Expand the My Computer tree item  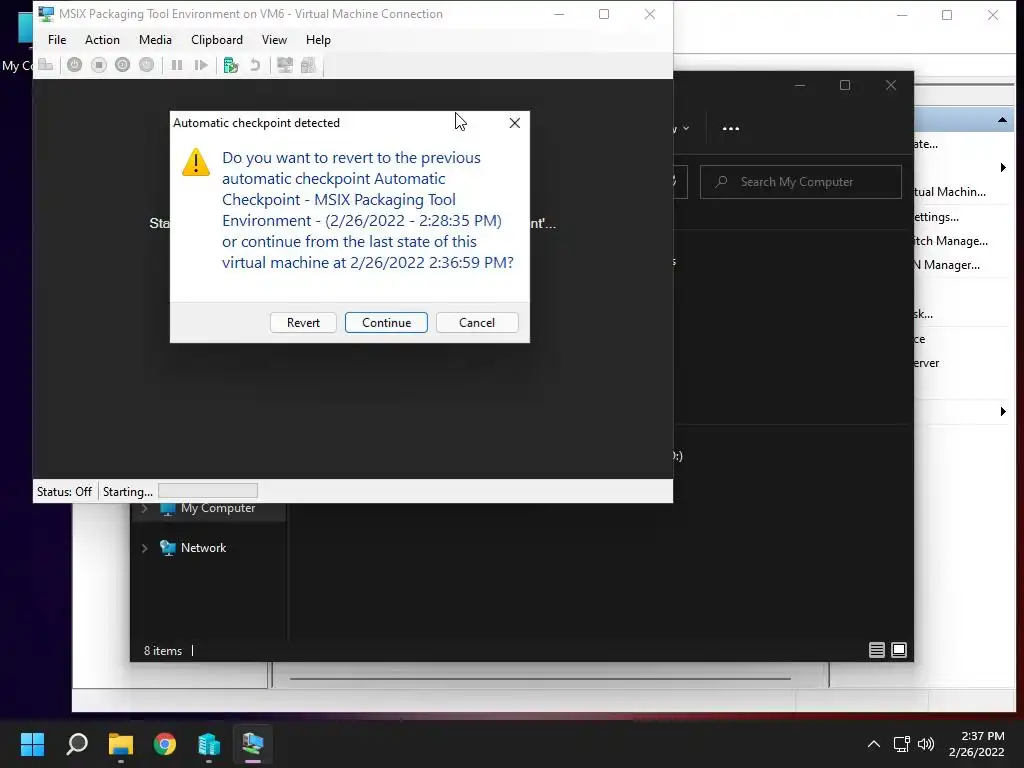pyautogui.click(x=145, y=508)
